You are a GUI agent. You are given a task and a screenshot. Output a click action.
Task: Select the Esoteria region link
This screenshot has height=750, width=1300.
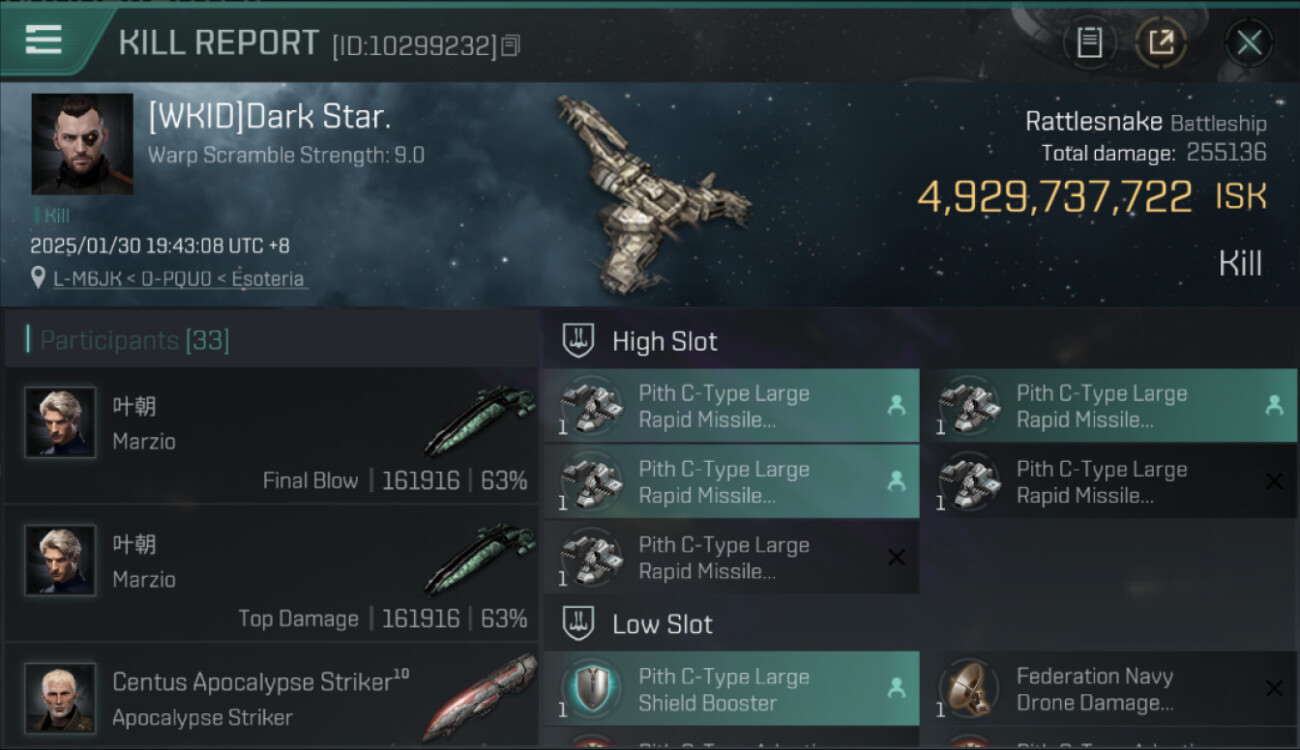(x=267, y=279)
